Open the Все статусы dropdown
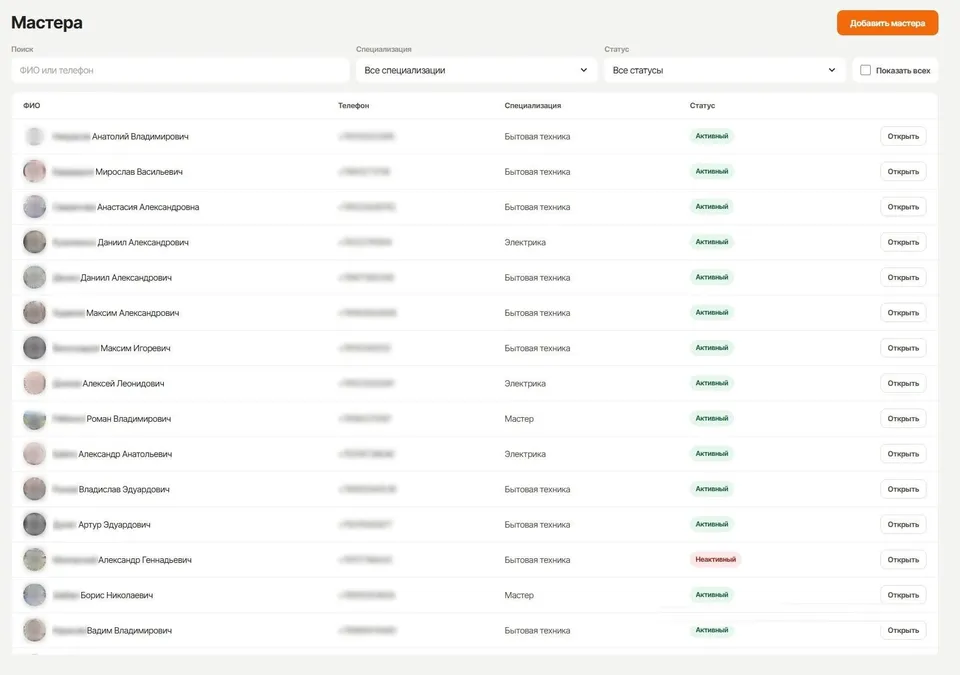The width and height of the screenshot is (960, 675). (724, 70)
